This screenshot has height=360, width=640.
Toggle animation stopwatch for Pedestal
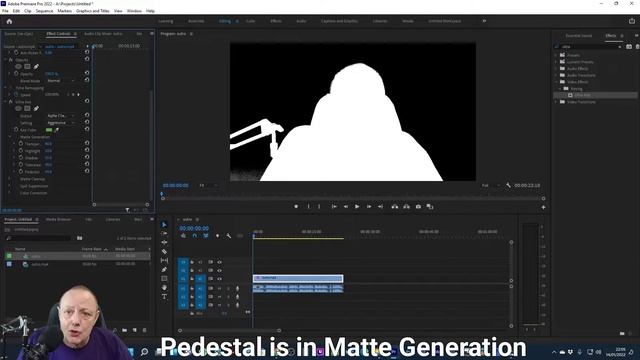pos(21,171)
